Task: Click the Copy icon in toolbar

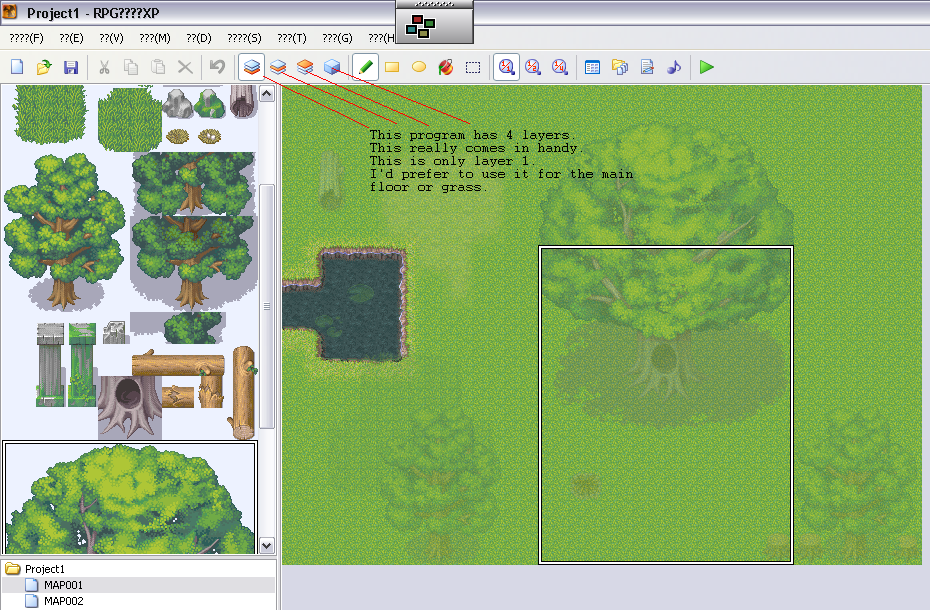Action: click(131, 67)
